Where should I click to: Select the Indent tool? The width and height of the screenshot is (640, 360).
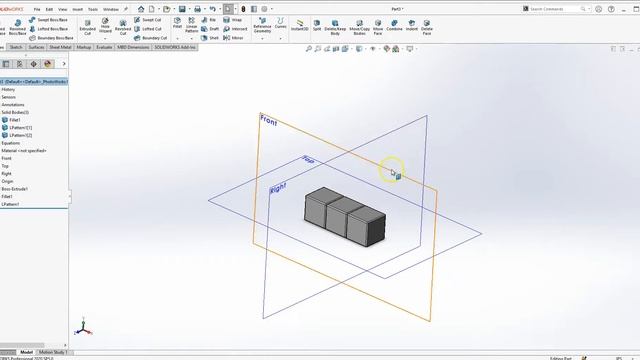[411, 25]
